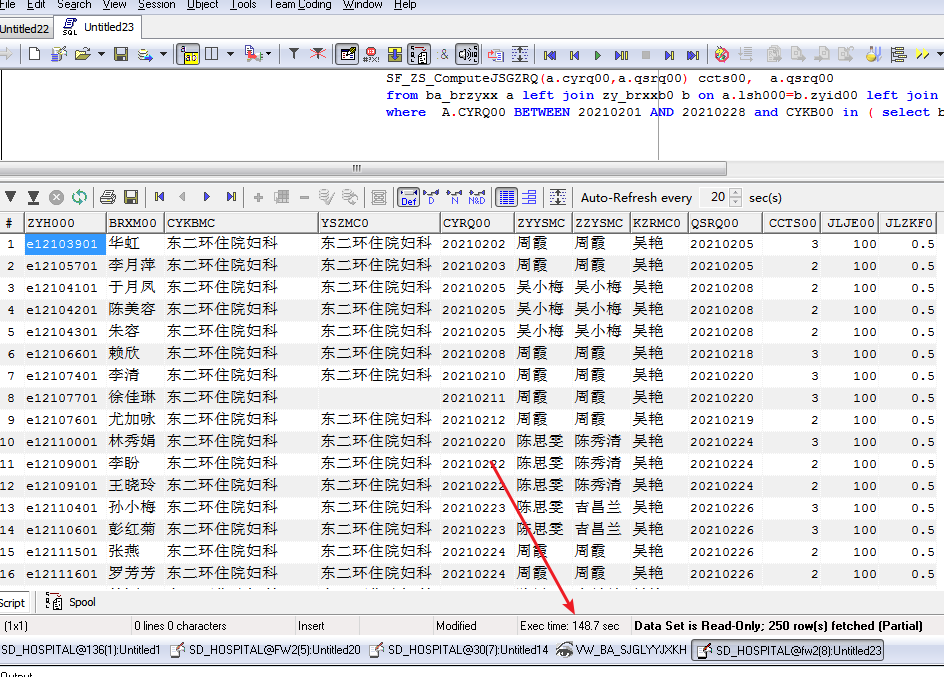Image resolution: width=944 pixels, height=677 pixels.
Task: Increase Auto-Refresh seconds with up spinner
Action: click(736, 193)
